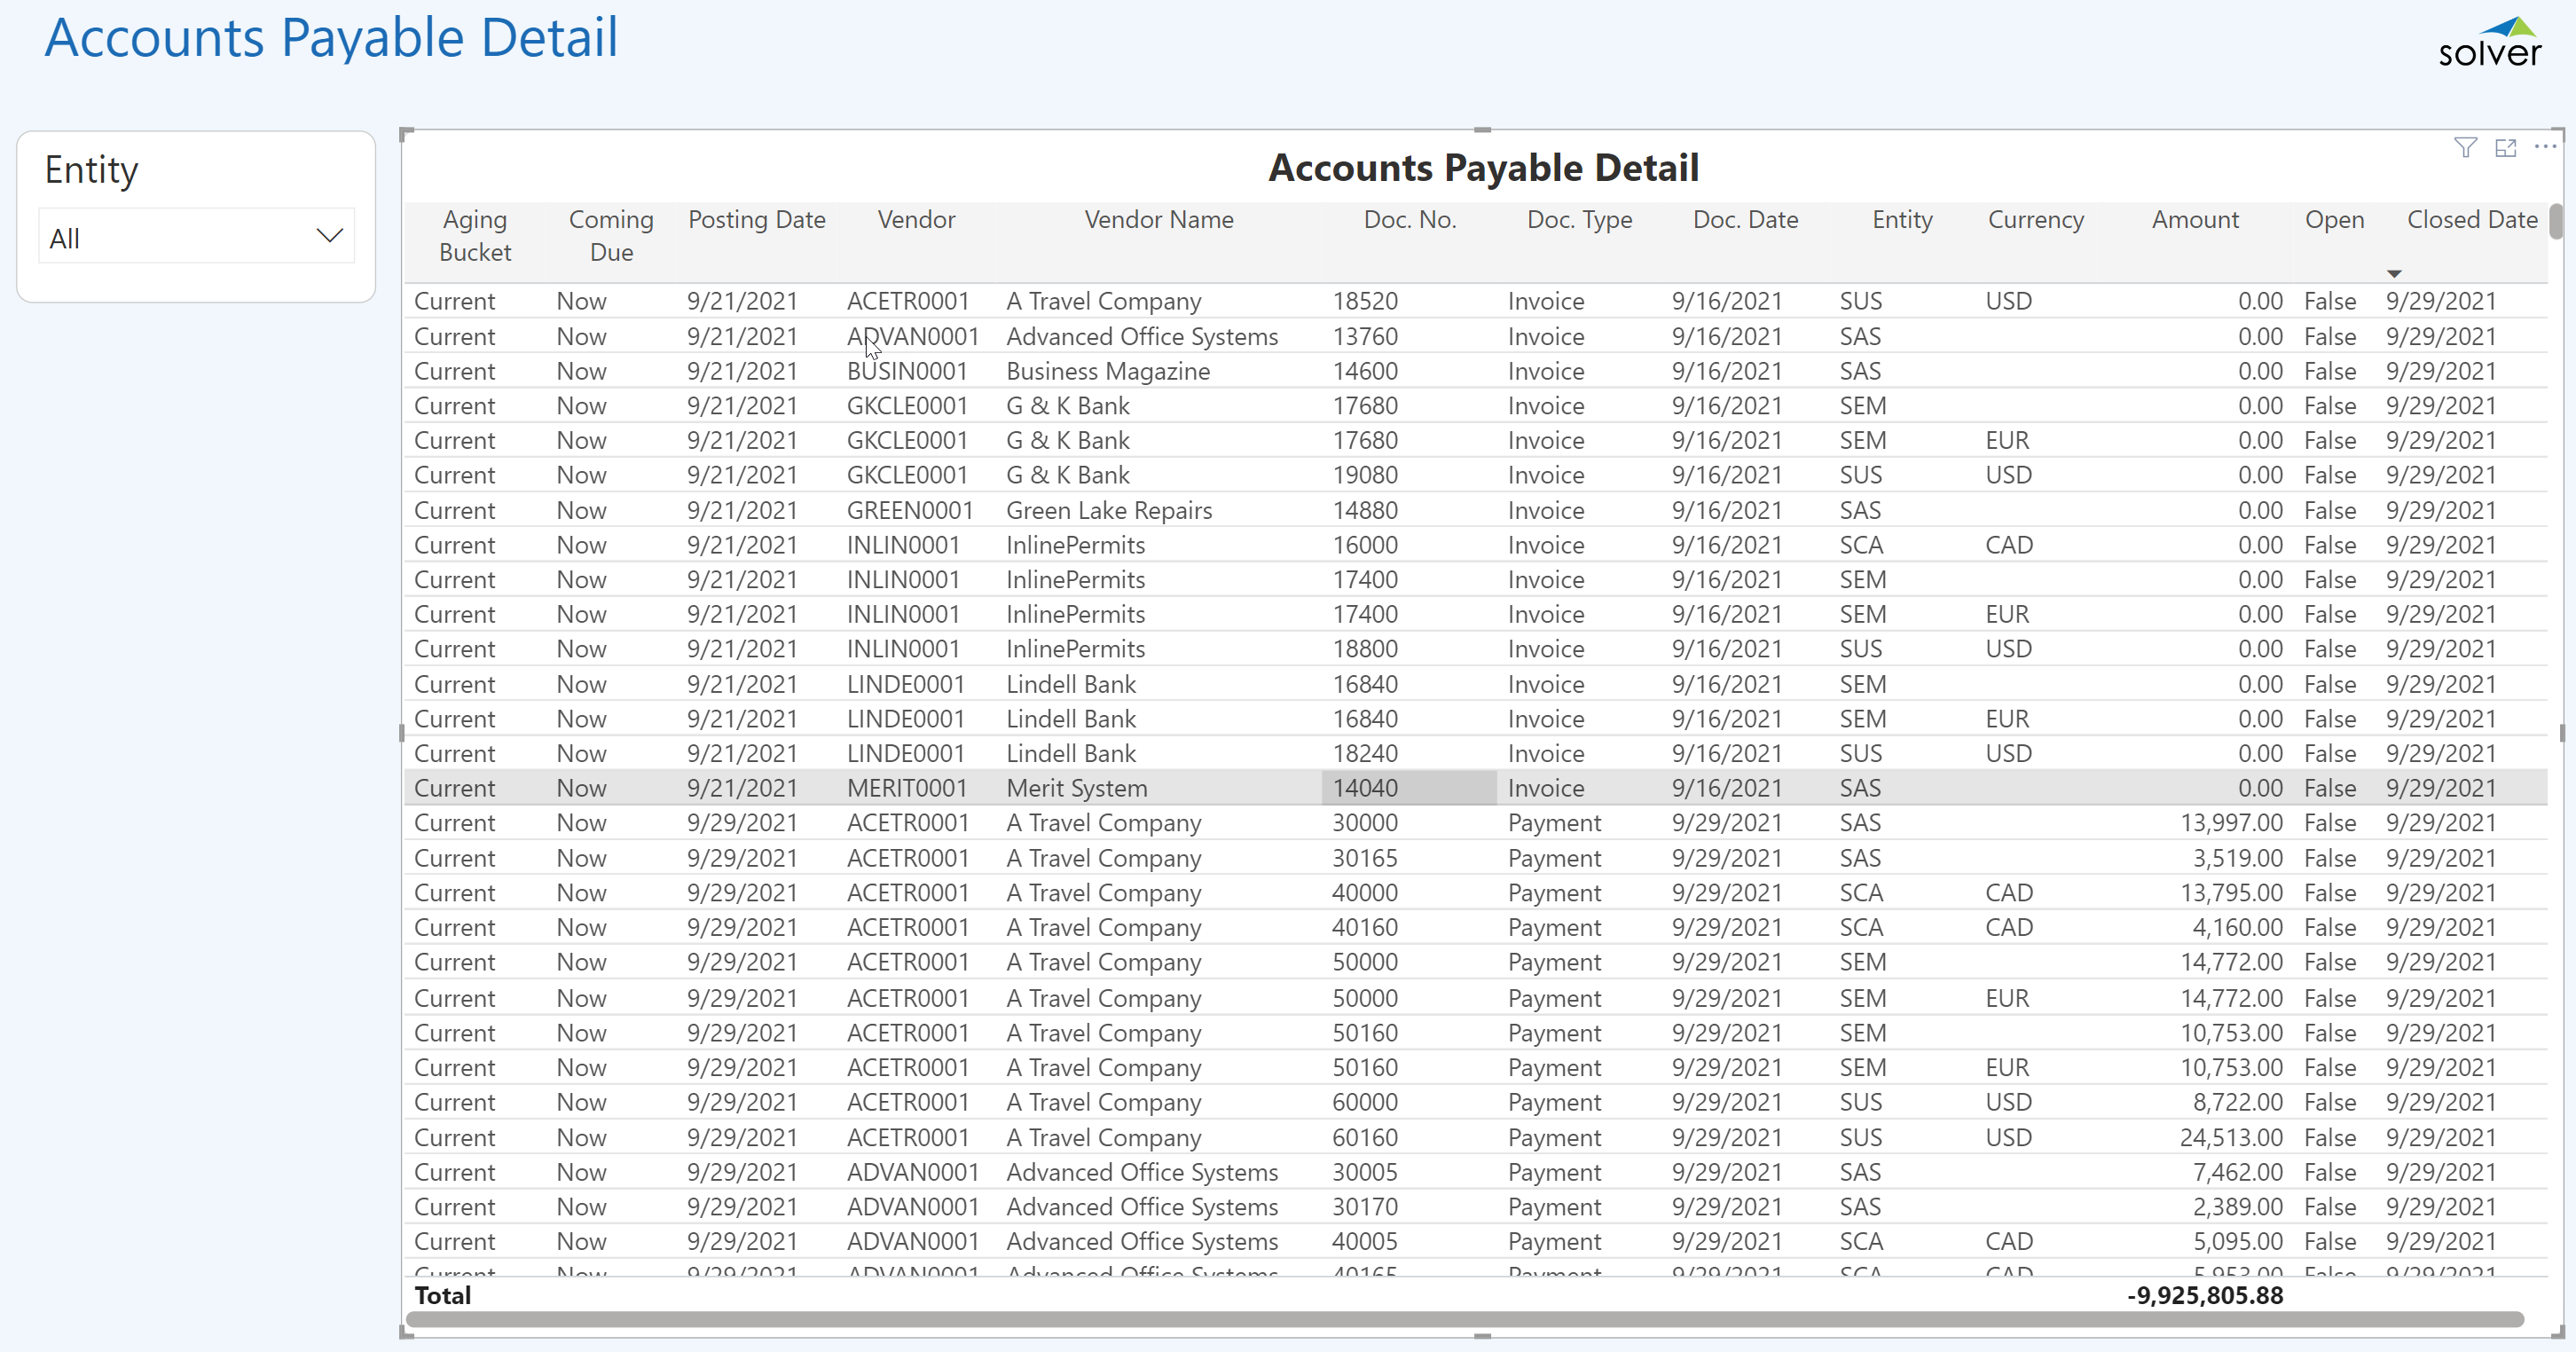Select the amount 3,519.00 cell

click(x=2237, y=858)
